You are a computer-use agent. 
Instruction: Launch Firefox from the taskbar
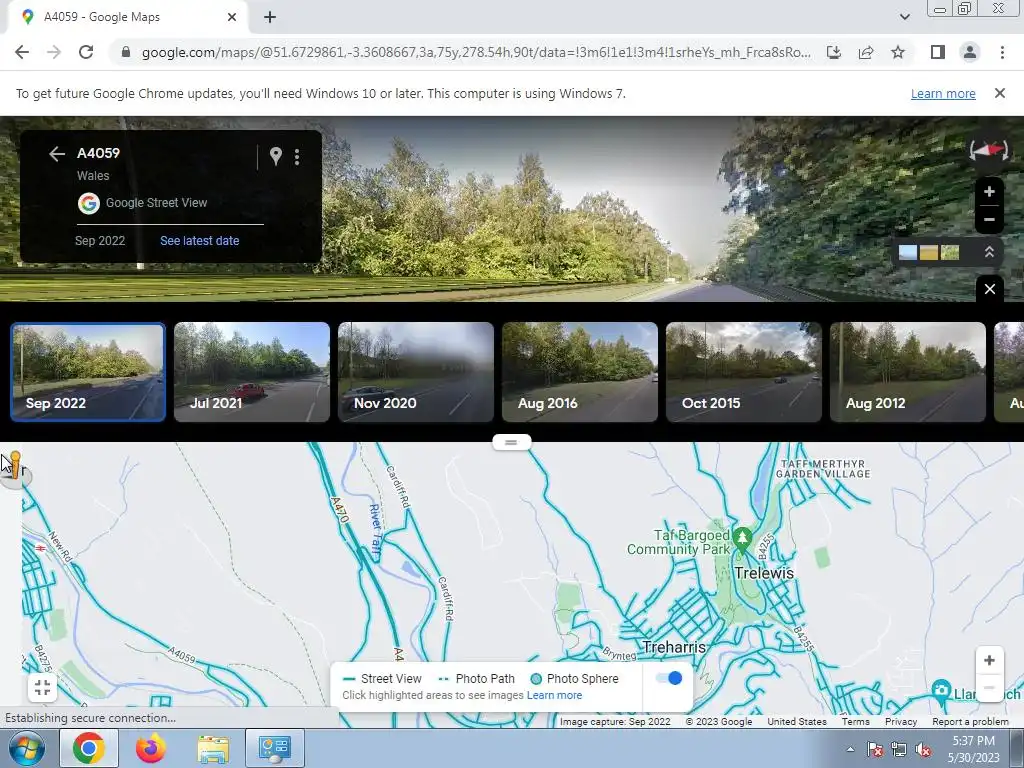pos(150,748)
